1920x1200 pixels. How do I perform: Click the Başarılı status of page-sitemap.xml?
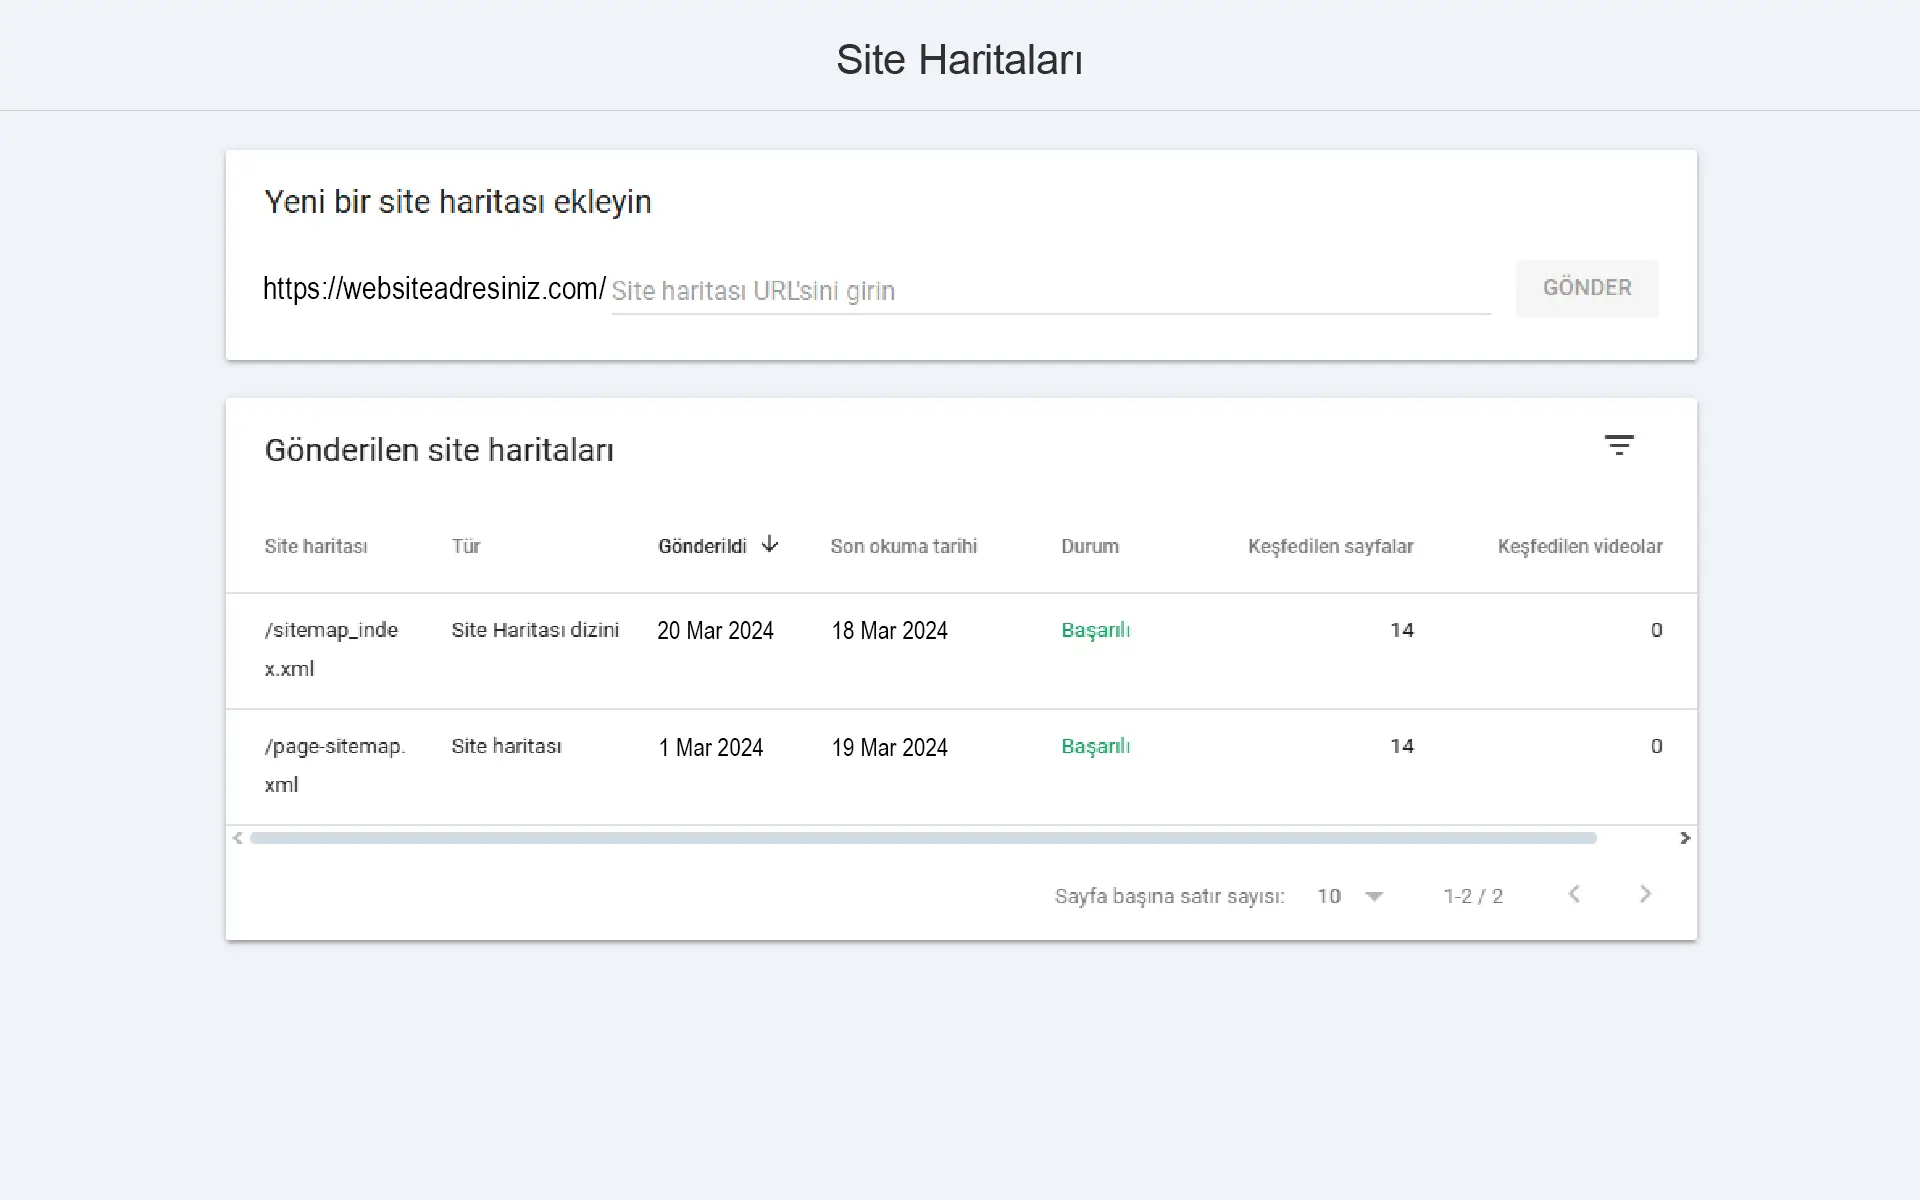(1095, 746)
